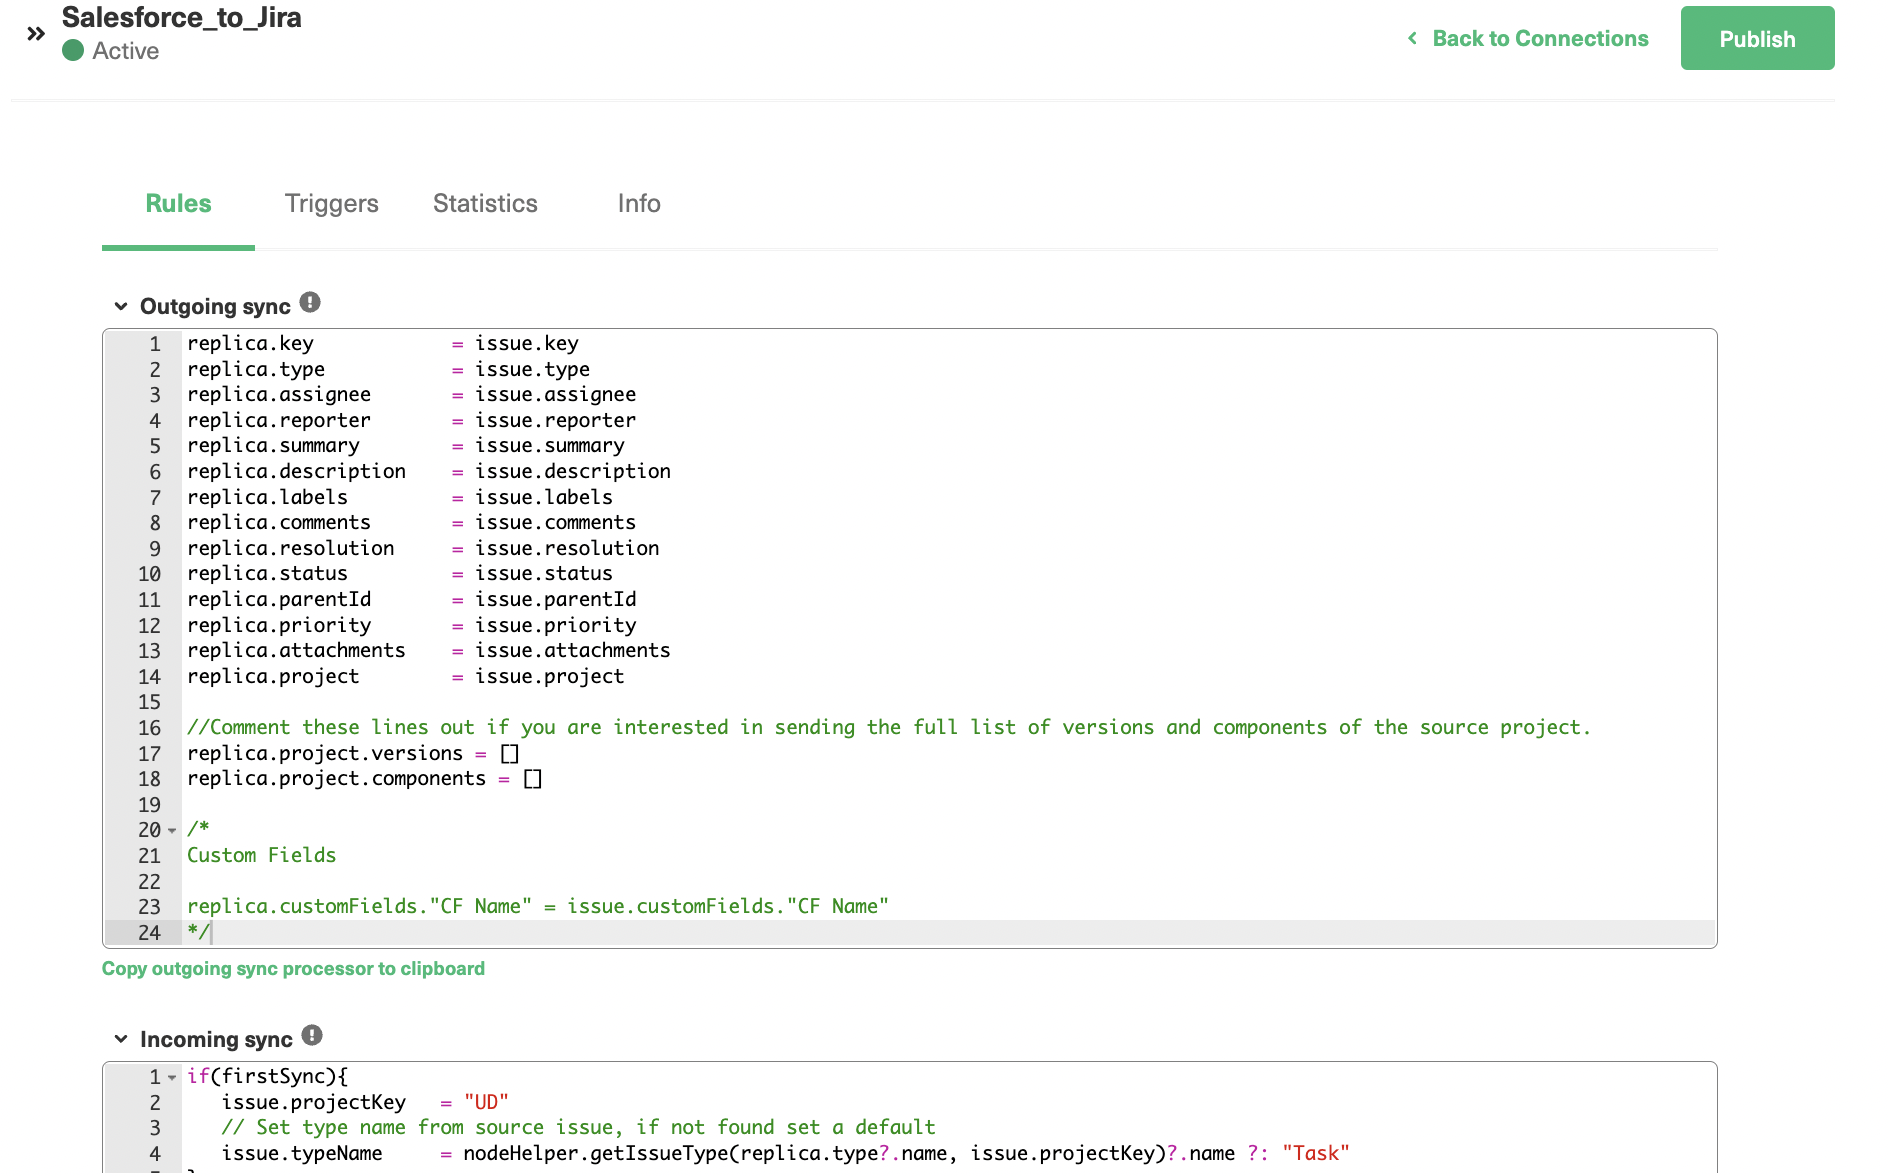Click the chevron beside Back to Connections

[1412, 38]
